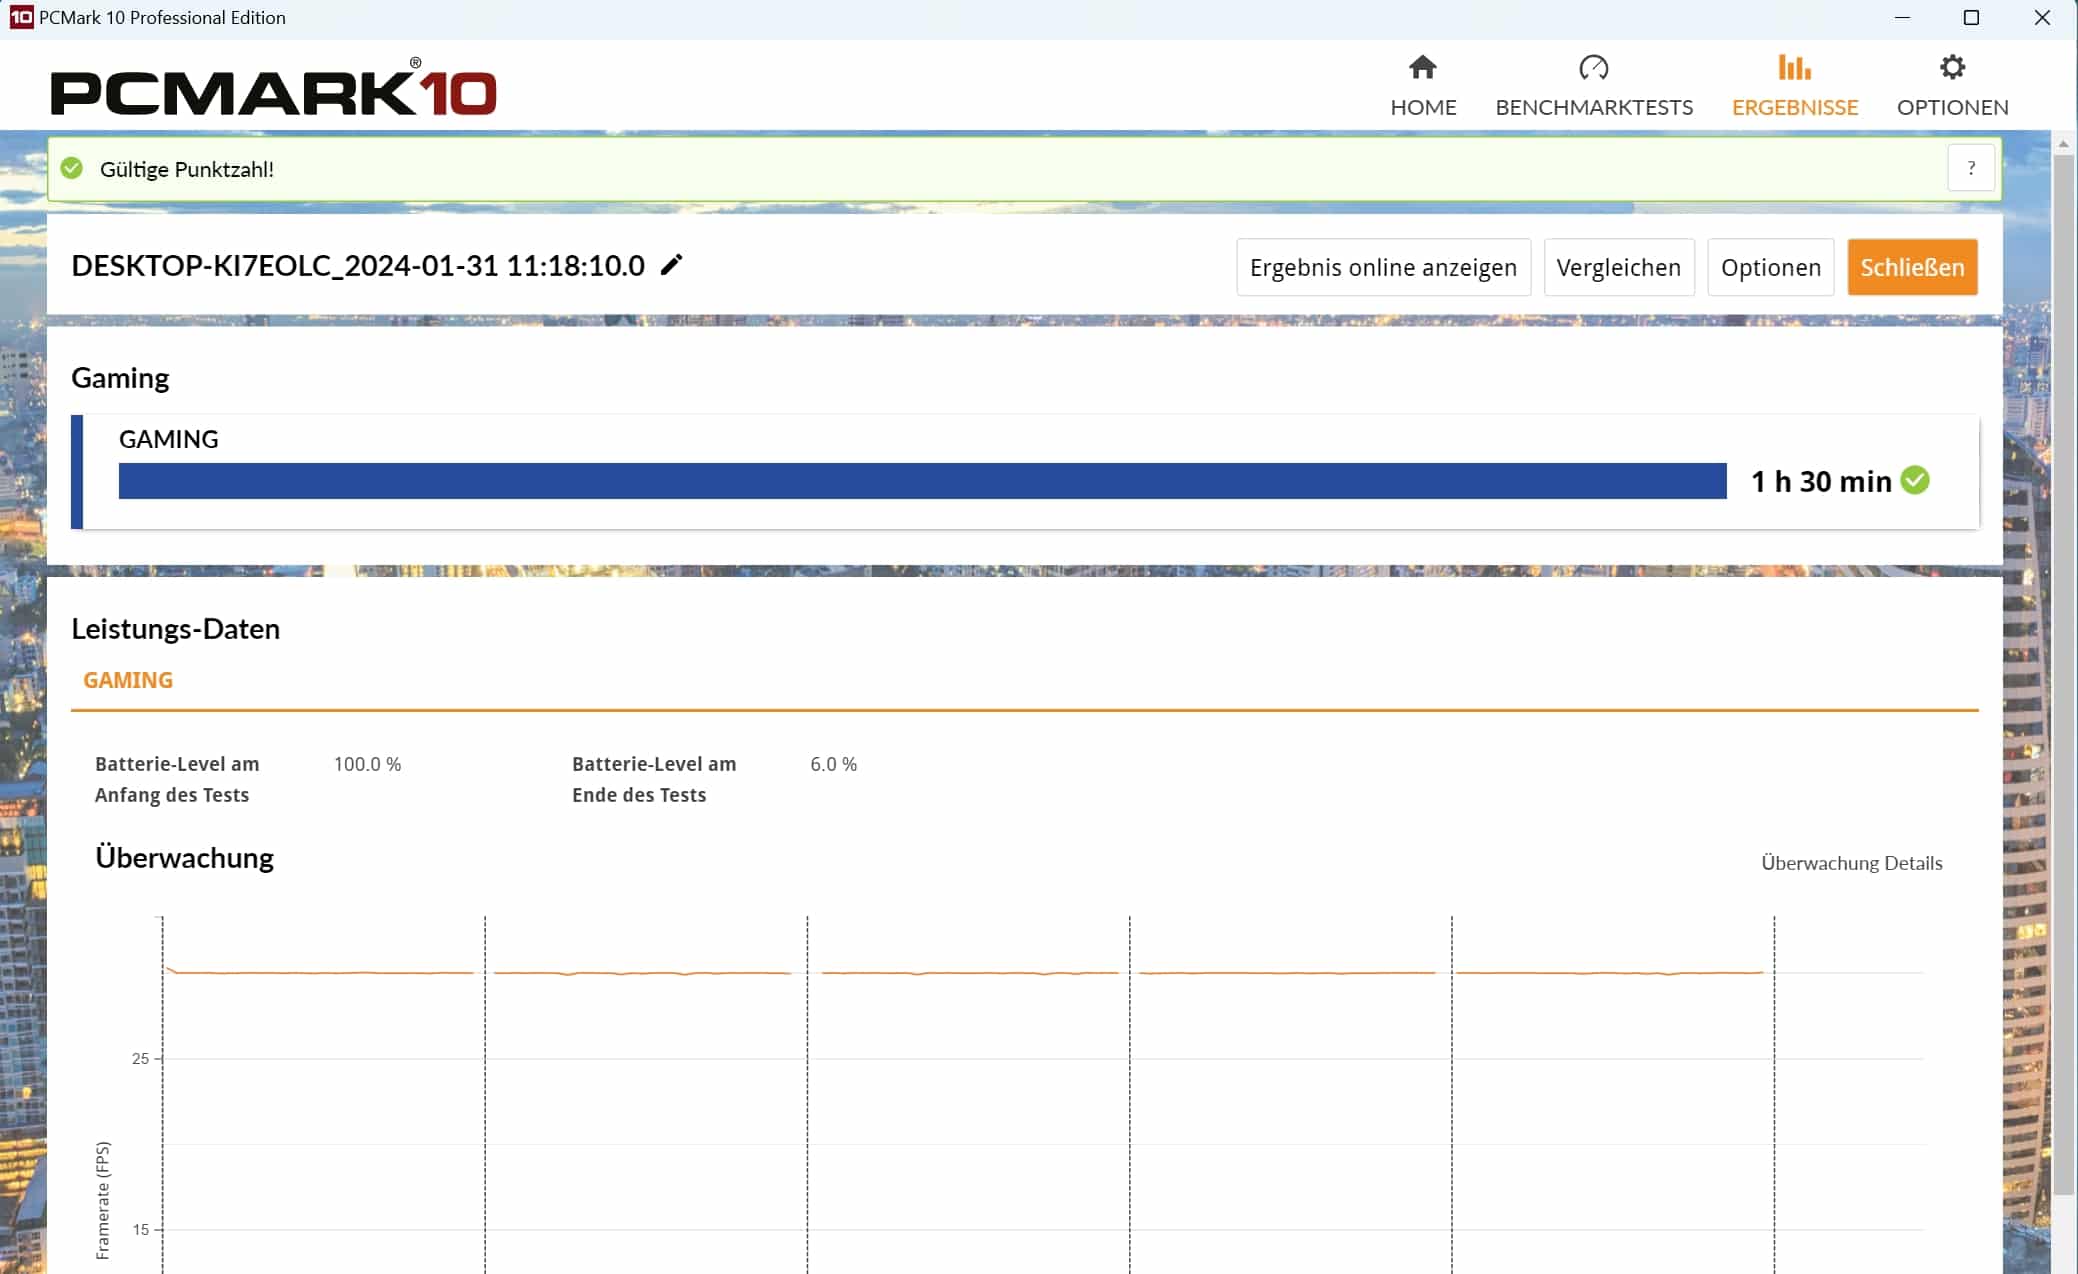Open Benchmarktests via the gauge icon
This screenshot has width=2078, height=1274.
[1593, 67]
